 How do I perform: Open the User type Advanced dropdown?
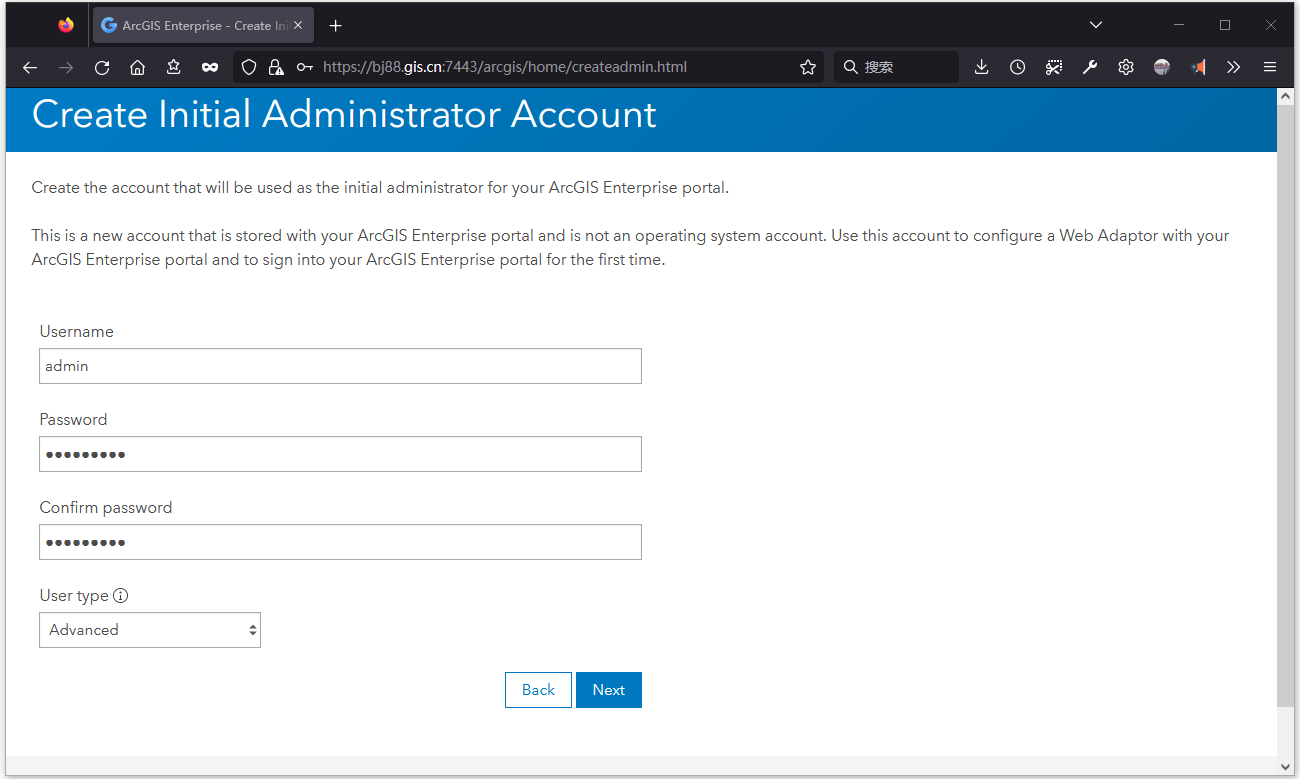click(x=150, y=630)
